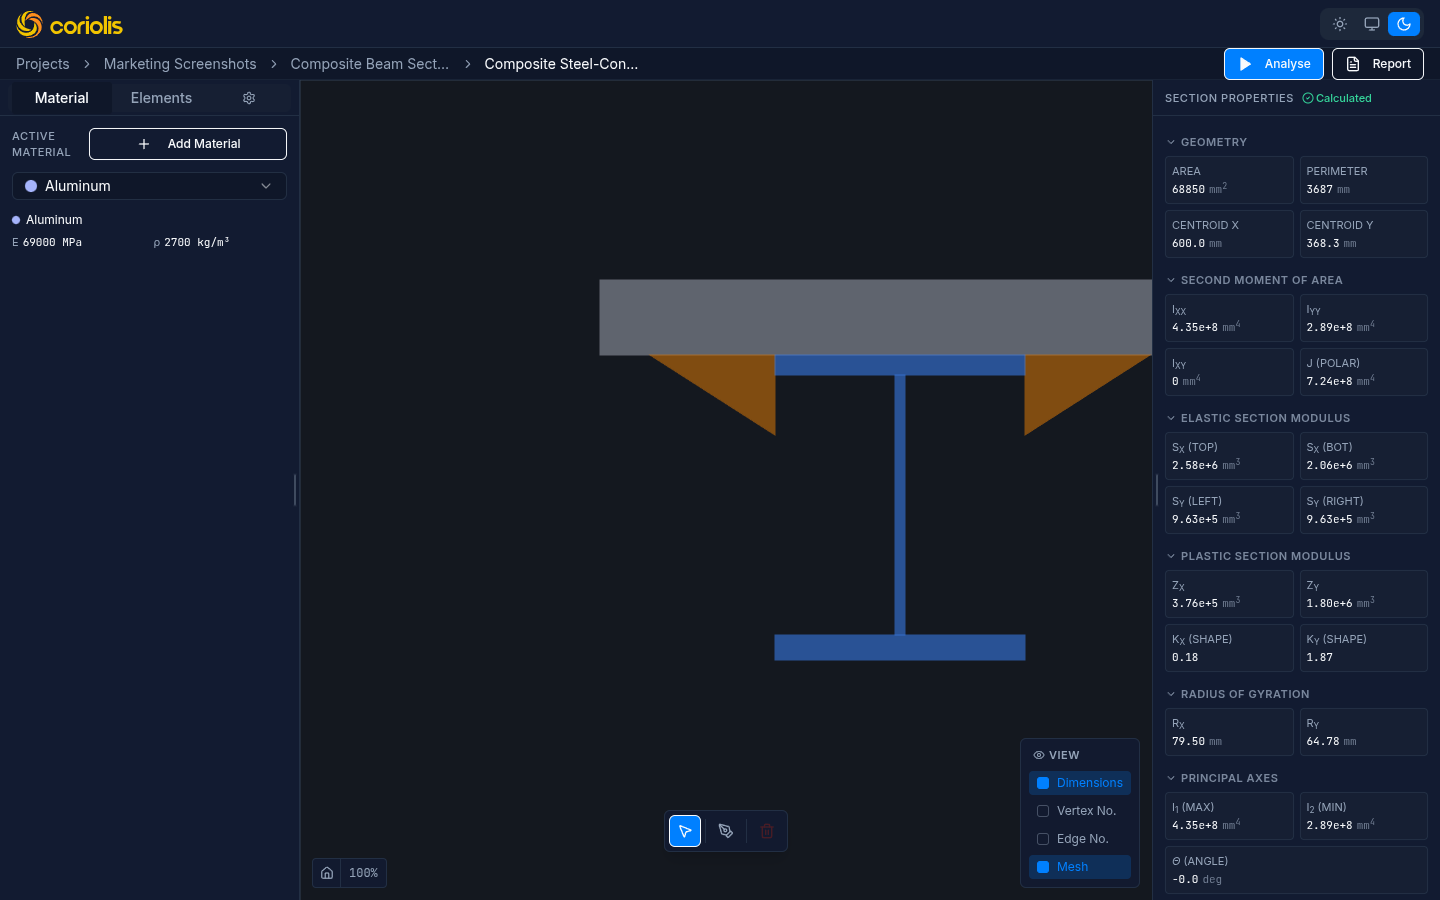Enable the Vertex No. checkbox

tap(1043, 811)
